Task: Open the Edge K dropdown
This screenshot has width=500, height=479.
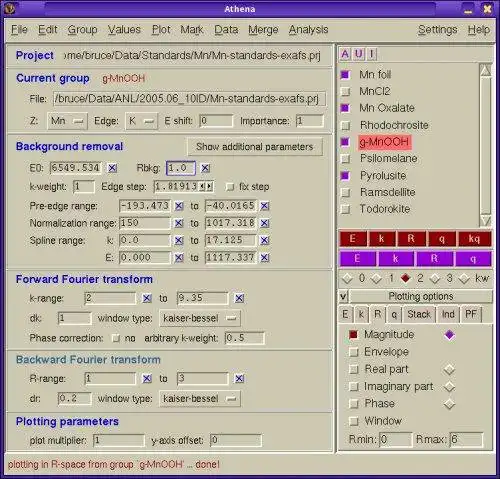Action: (141, 121)
